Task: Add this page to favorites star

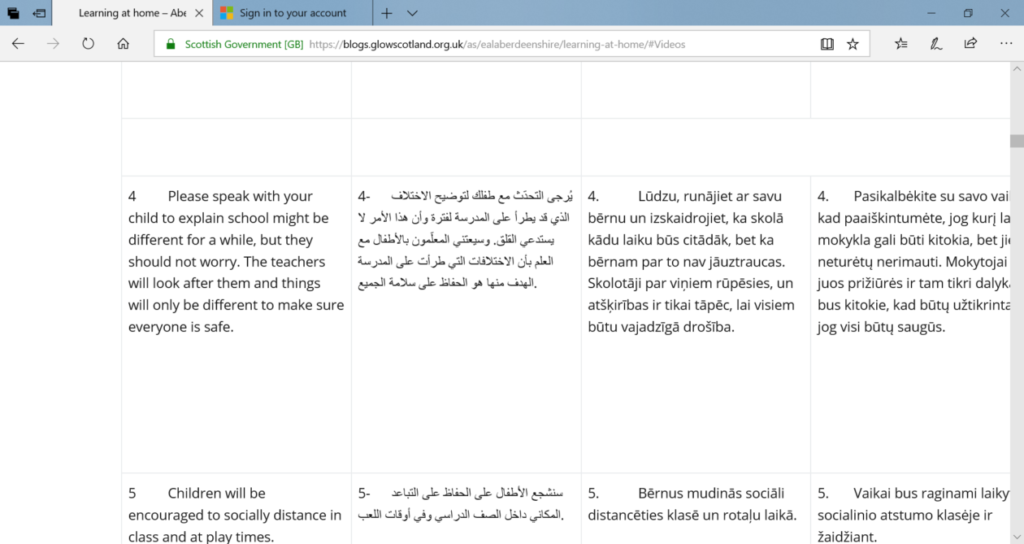Action: [853, 44]
